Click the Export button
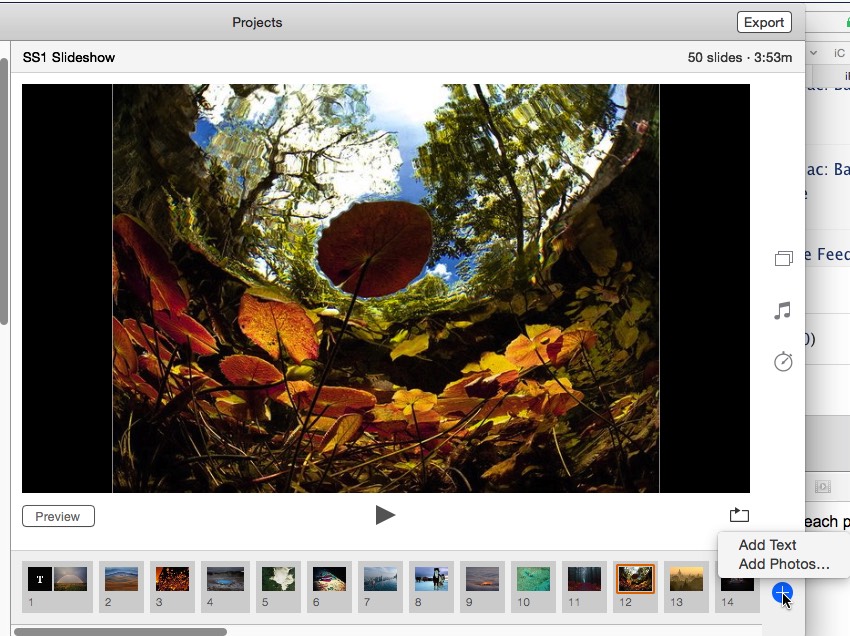850x636 pixels. pos(764,22)
